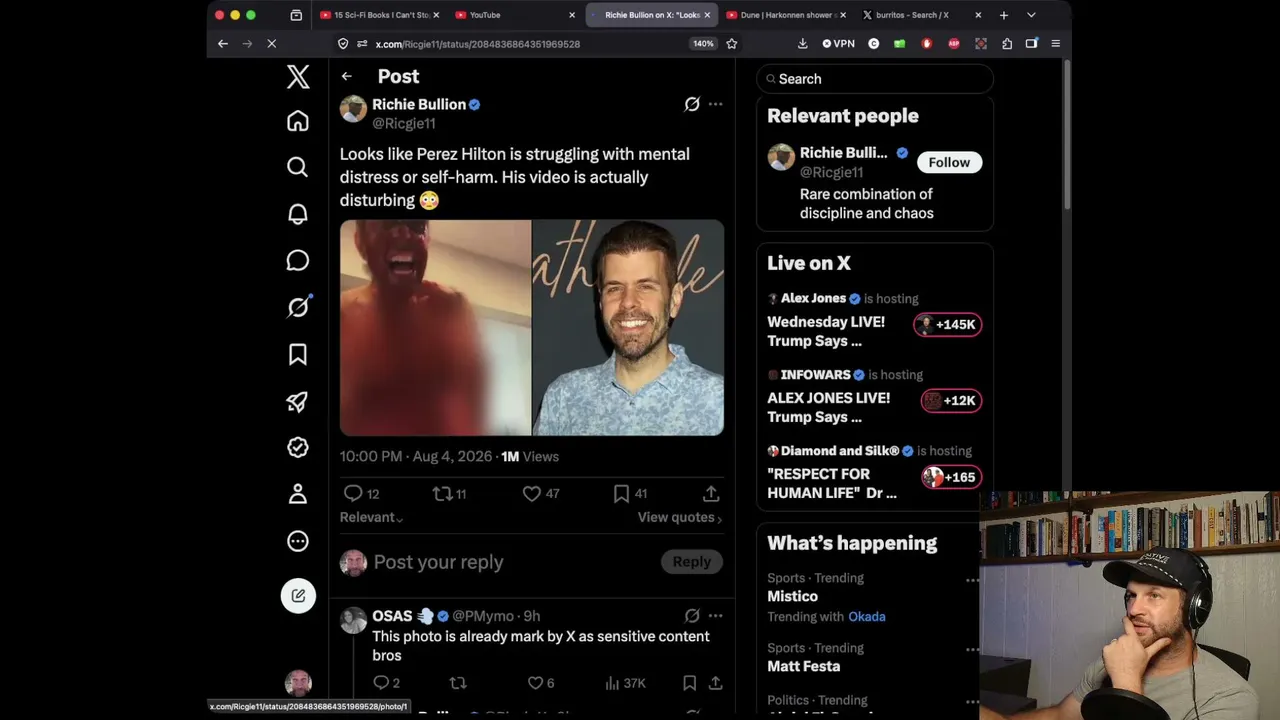
Task: Join Alex Jones live with +145K
Action: click(948, 325)
